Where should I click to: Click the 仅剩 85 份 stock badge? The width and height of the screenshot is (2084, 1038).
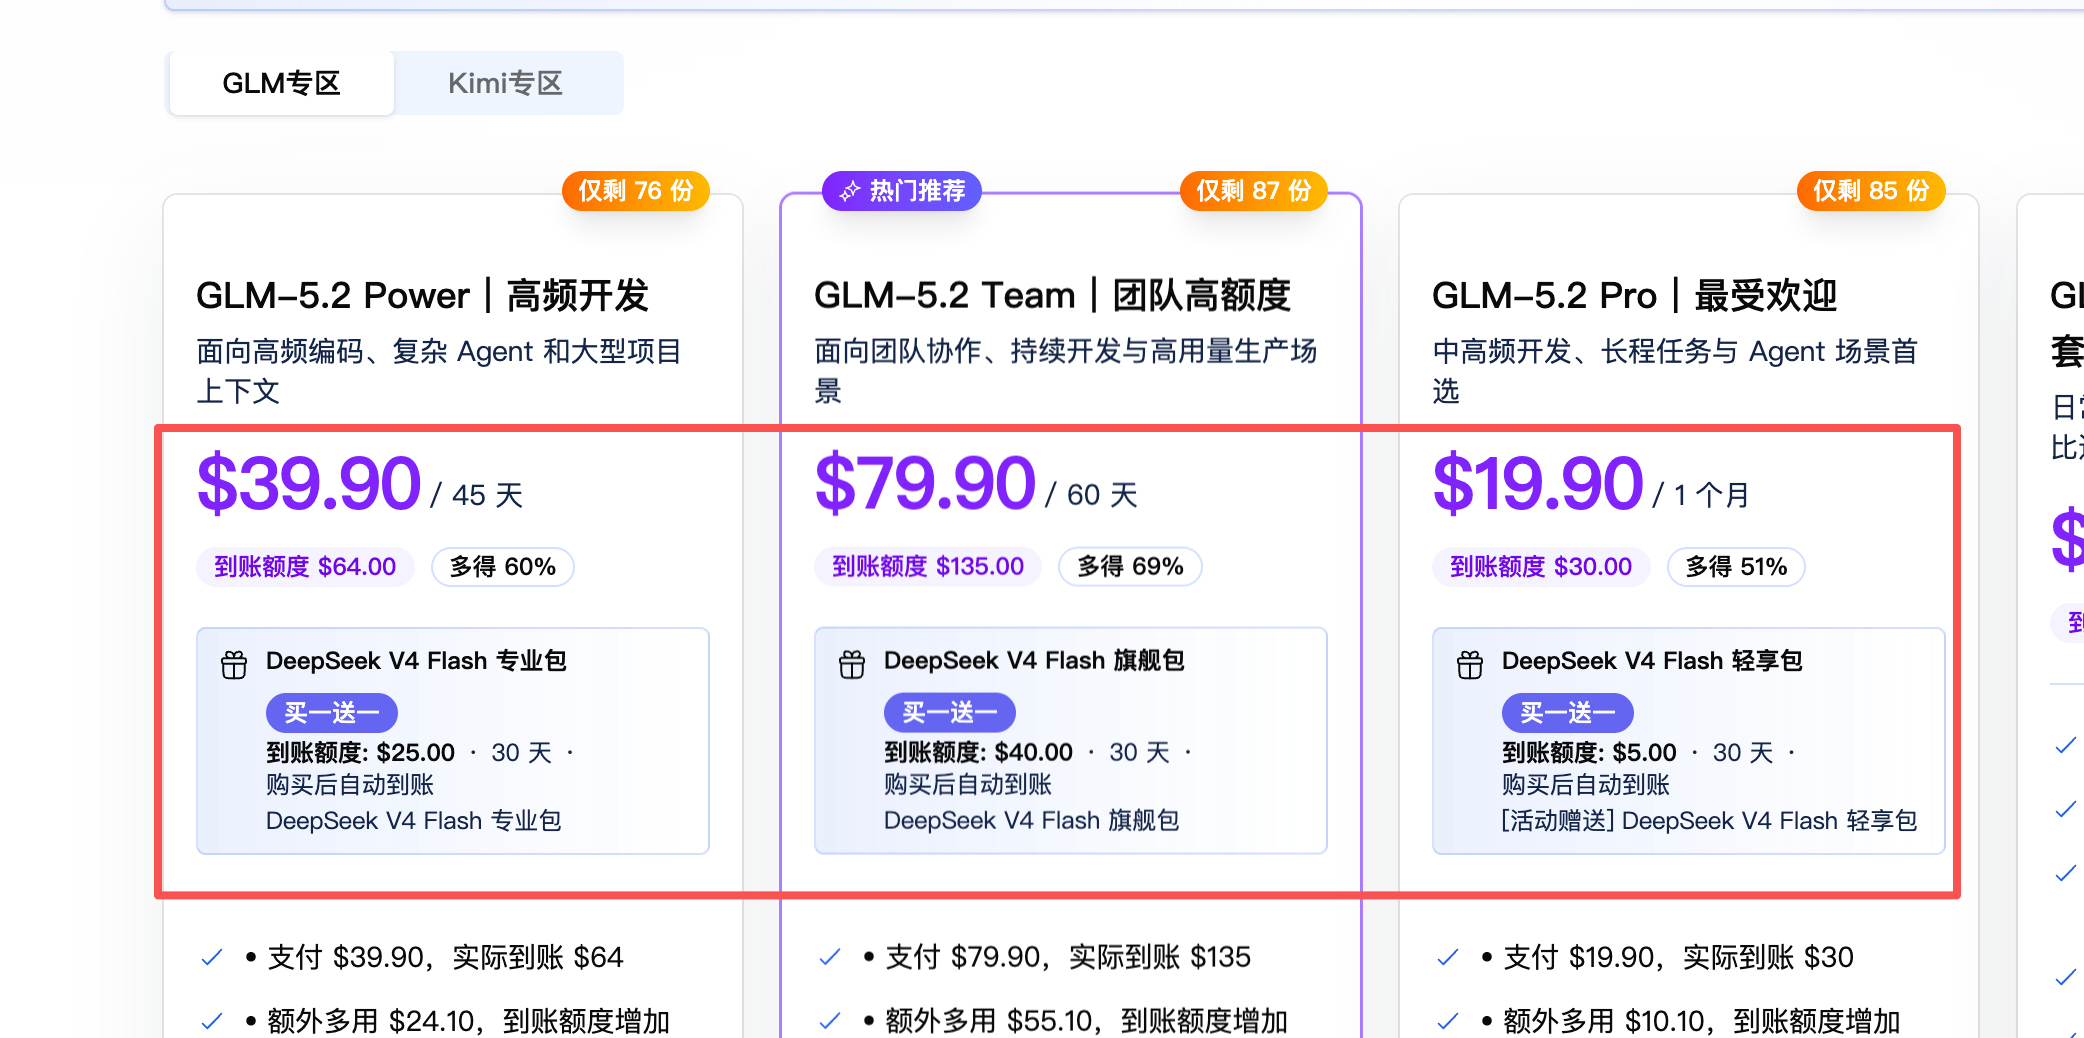1871,191
